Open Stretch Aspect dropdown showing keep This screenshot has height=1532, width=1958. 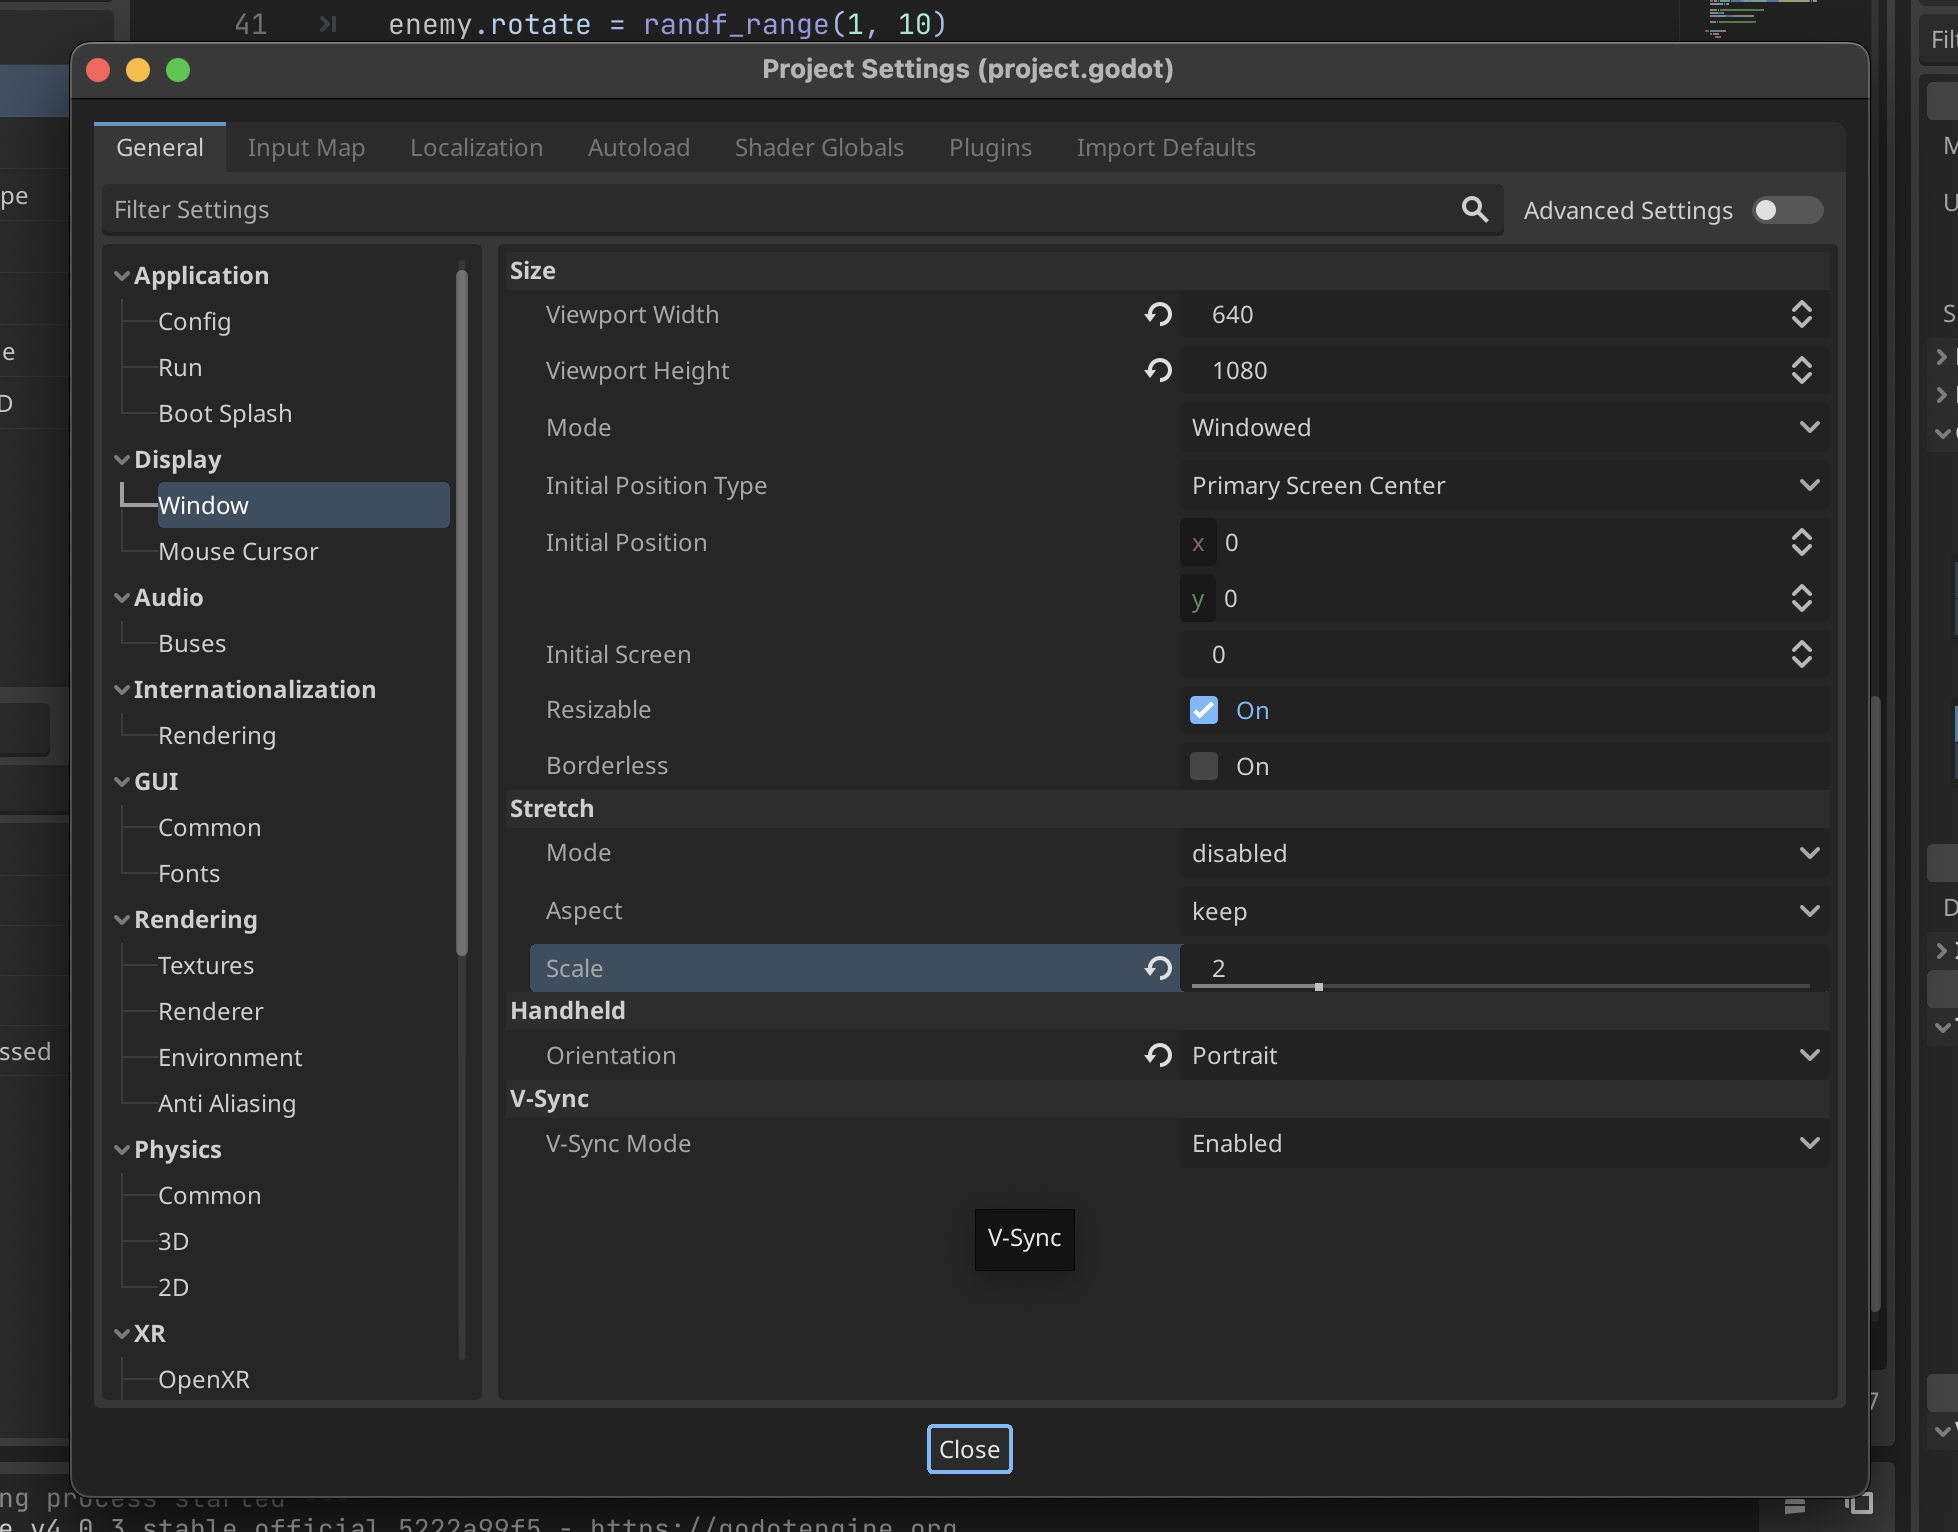pos(1505,912)
